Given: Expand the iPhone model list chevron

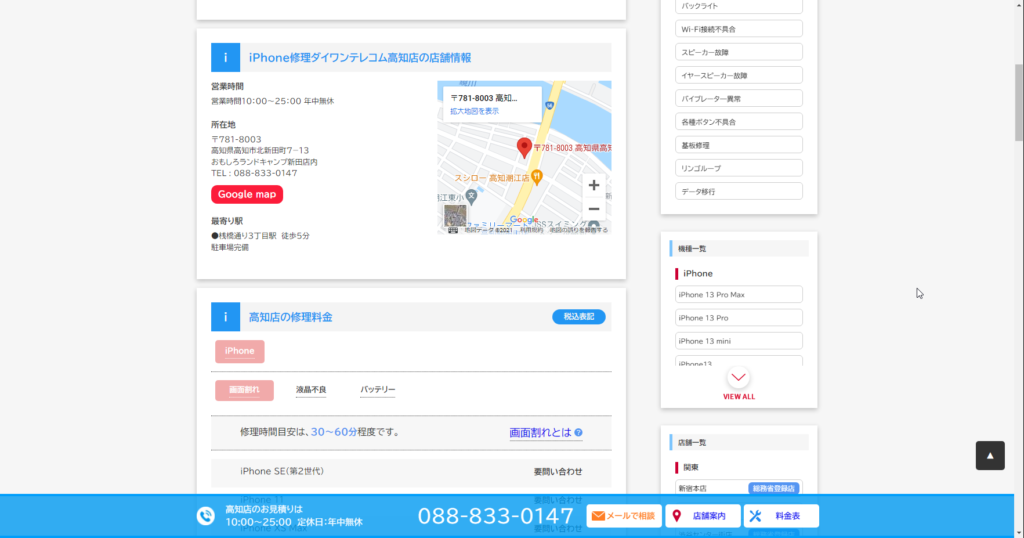Looking at the screenshot, I should [x=739, y=377].
